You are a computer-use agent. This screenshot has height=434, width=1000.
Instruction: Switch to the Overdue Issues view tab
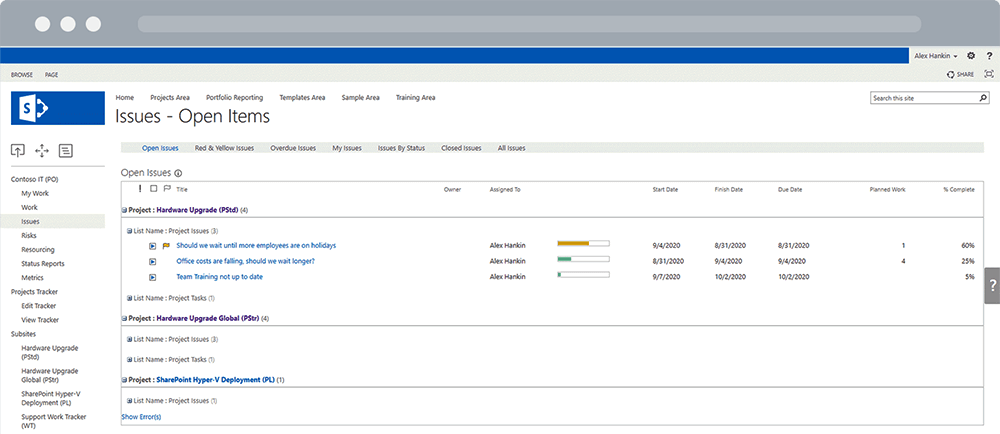(x=293, y=148)
